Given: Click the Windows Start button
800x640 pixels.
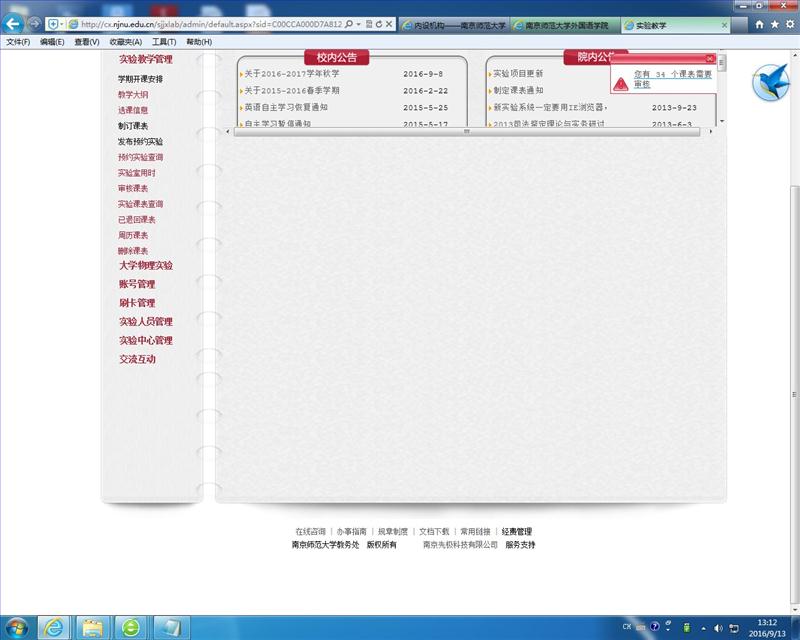Looking at the screenshot, I should pyautogui.click(x=17, y=627).
